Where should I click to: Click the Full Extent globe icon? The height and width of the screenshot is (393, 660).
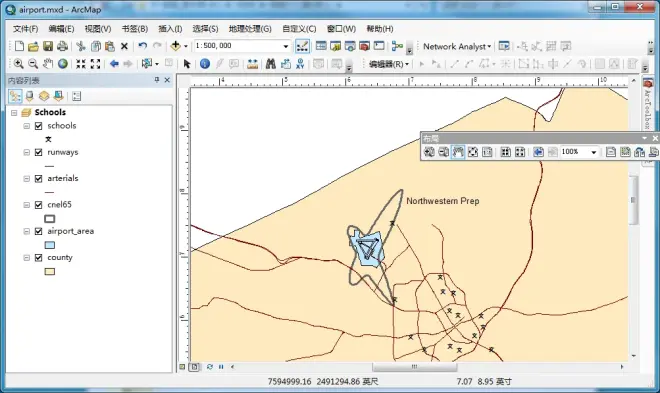click(63, 64)
